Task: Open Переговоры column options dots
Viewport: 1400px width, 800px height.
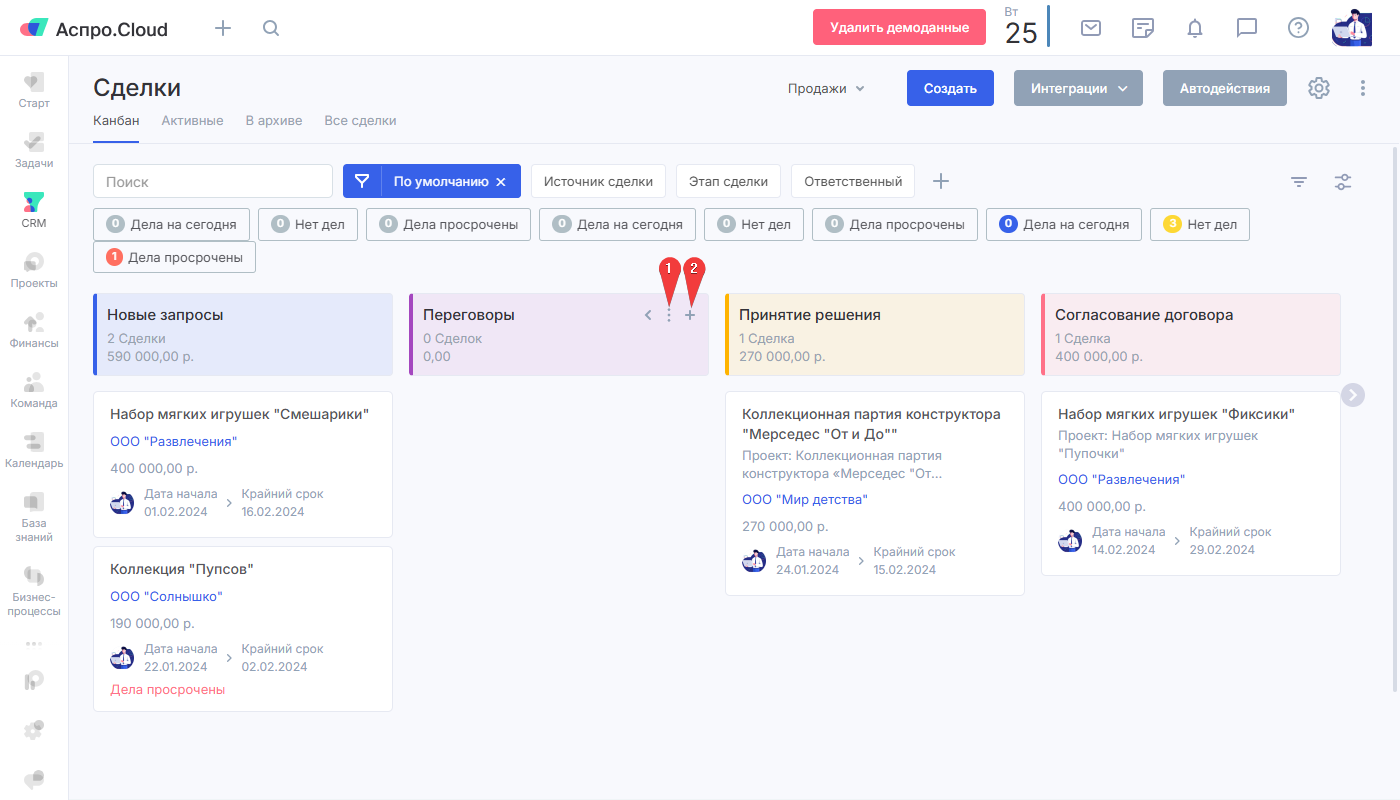Action: pyautogui.click(x=669, y=315)
